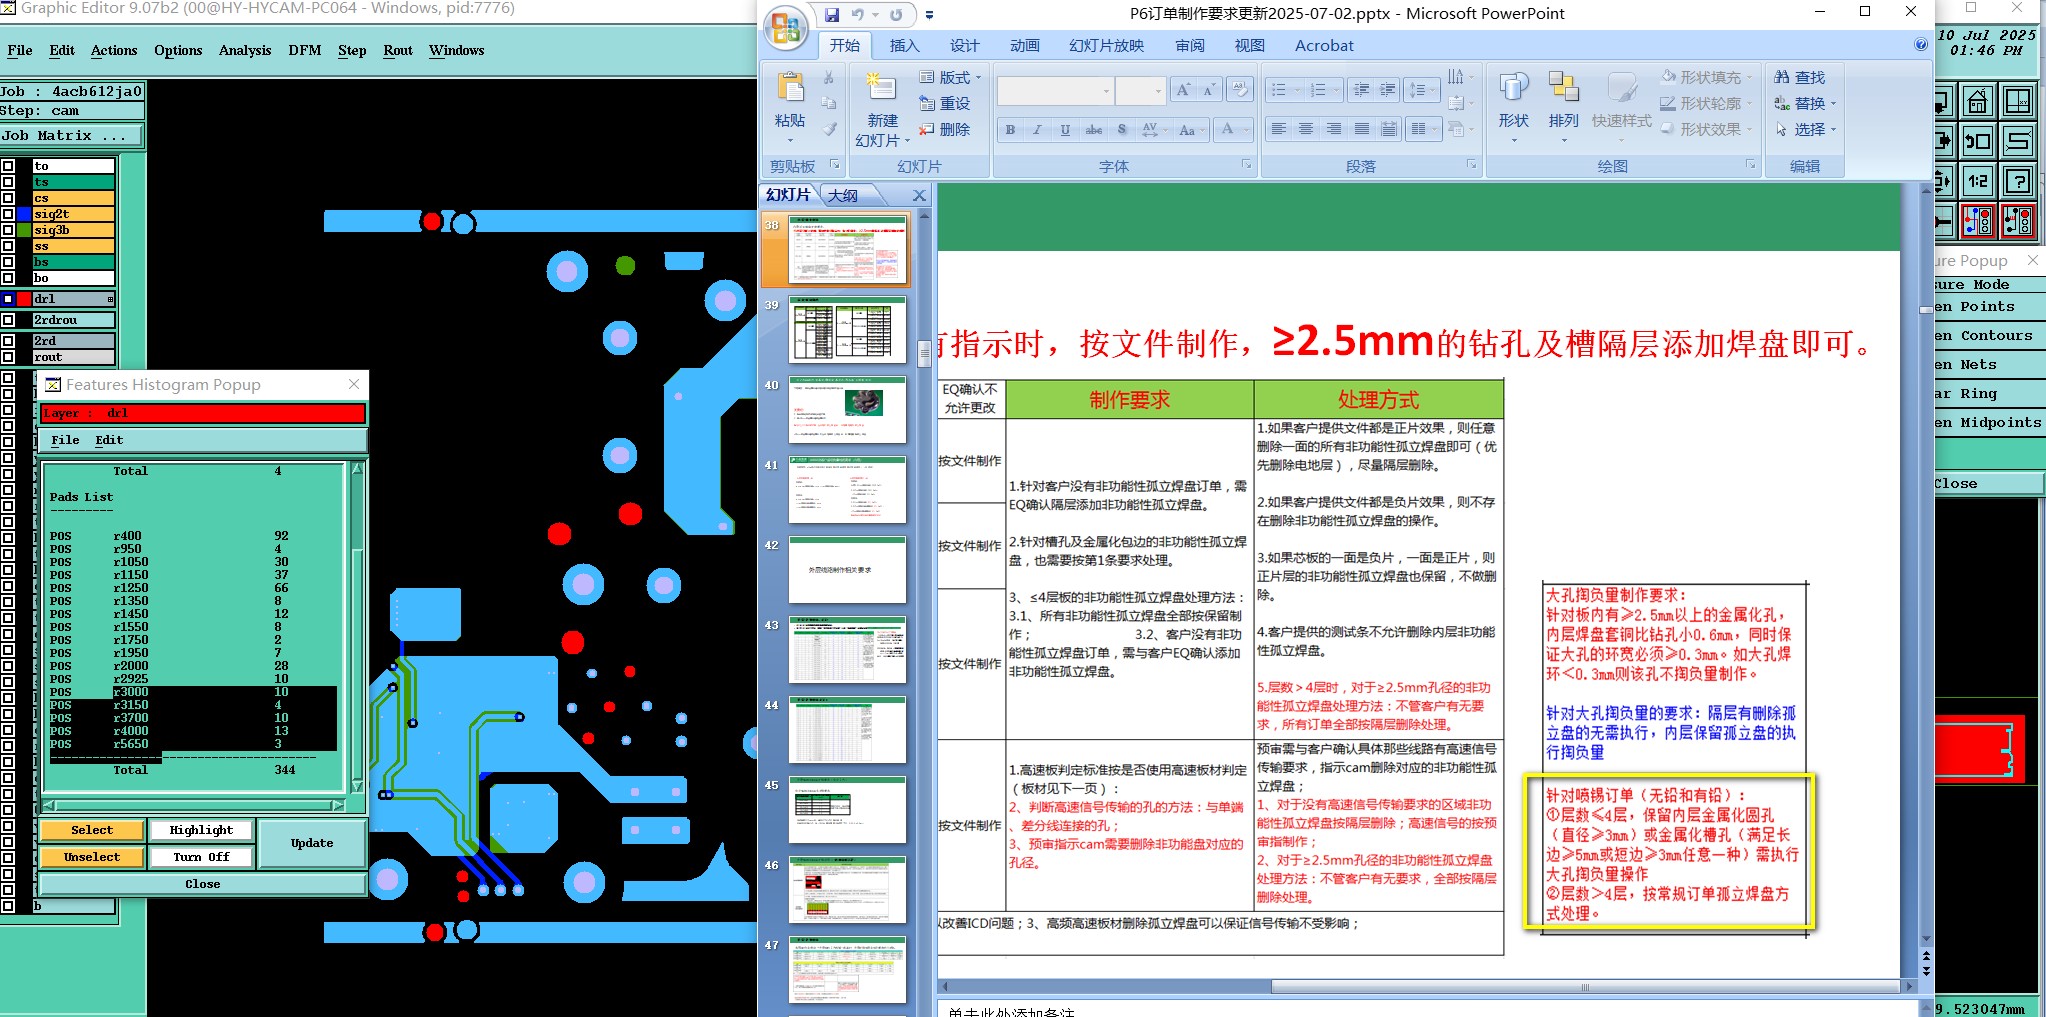
Task: Click the Job Matrix button
Action: click(x=71, y=135)
